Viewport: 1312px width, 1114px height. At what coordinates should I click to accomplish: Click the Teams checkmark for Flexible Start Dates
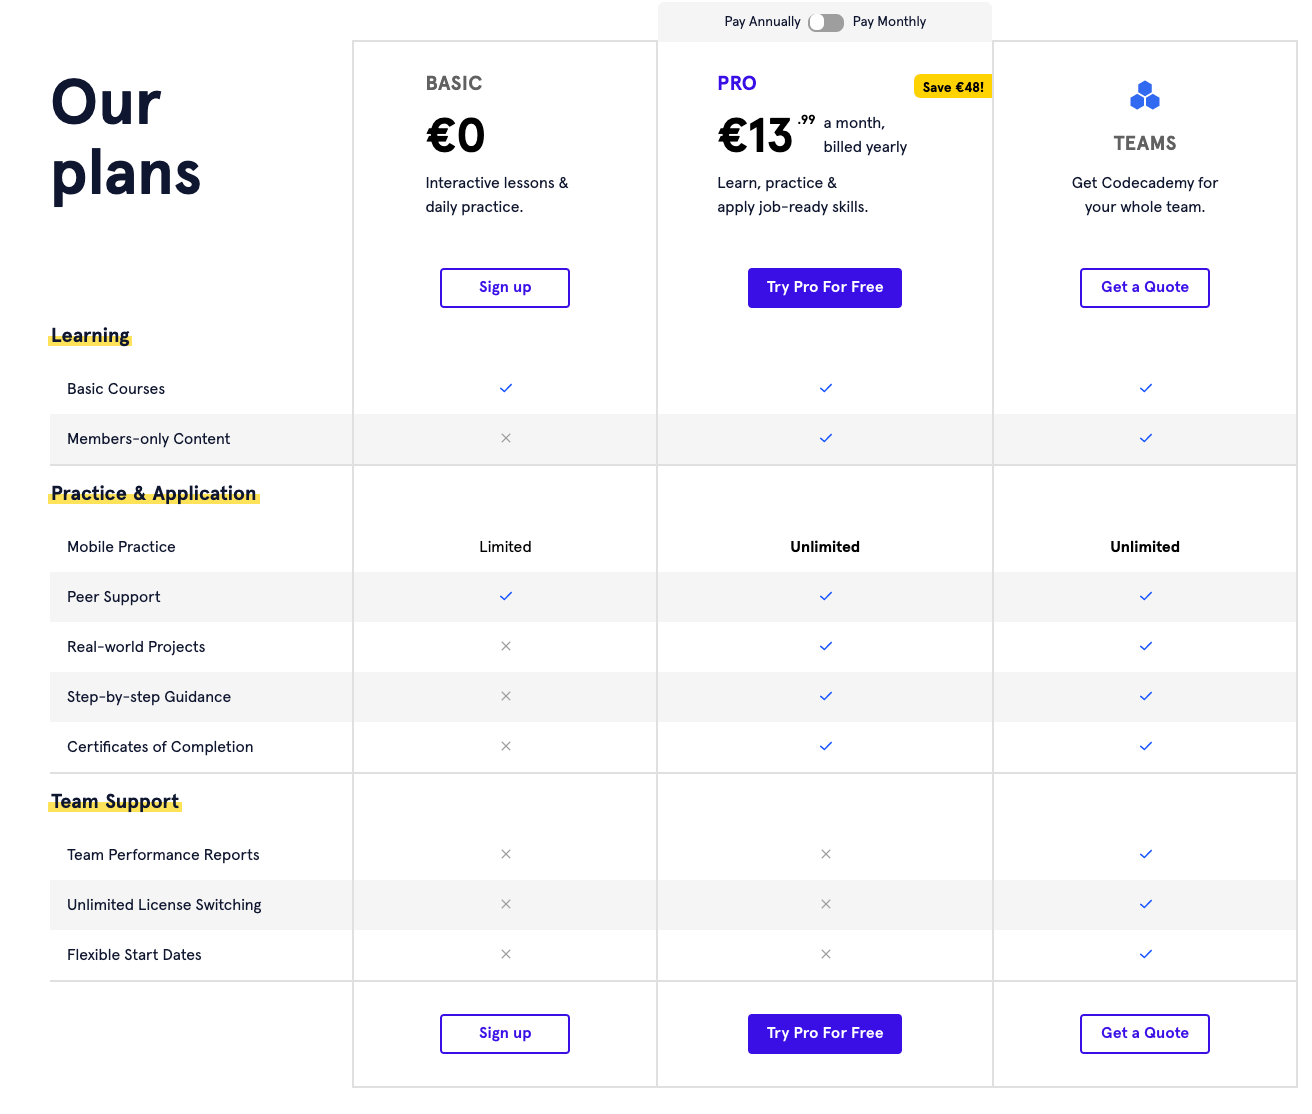1145,954
